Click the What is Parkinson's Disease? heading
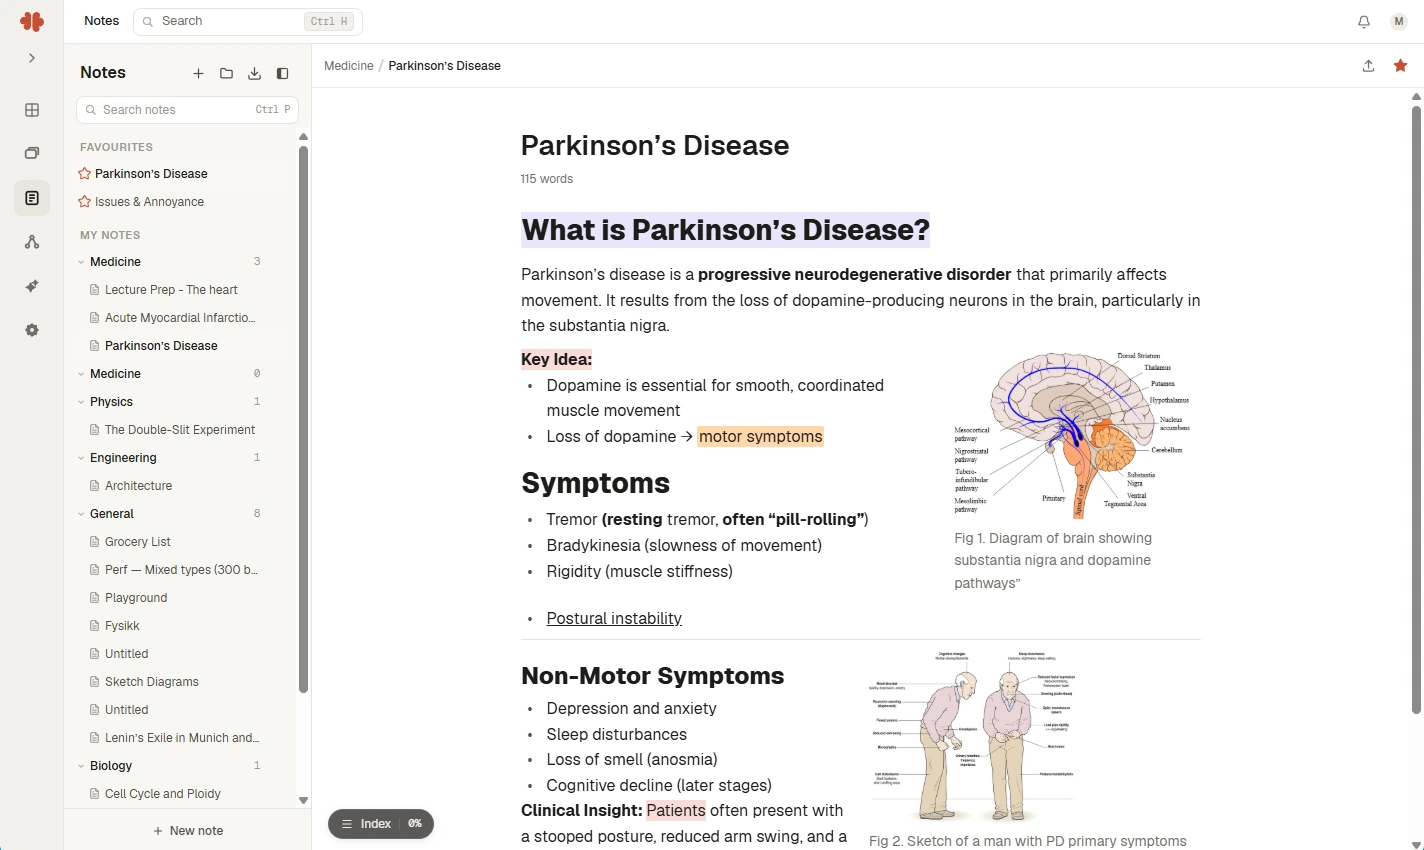The image size is (1424, 850). 726,230
